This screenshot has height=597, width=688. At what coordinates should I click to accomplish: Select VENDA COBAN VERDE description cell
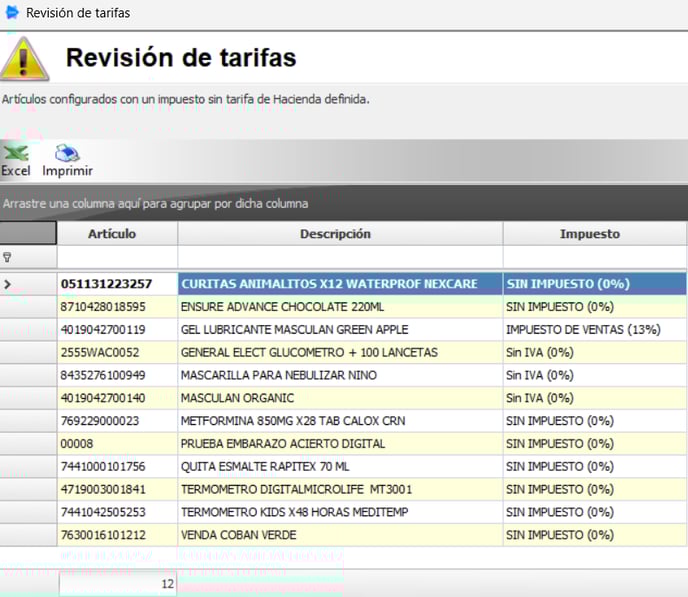(x=340, y=535)
